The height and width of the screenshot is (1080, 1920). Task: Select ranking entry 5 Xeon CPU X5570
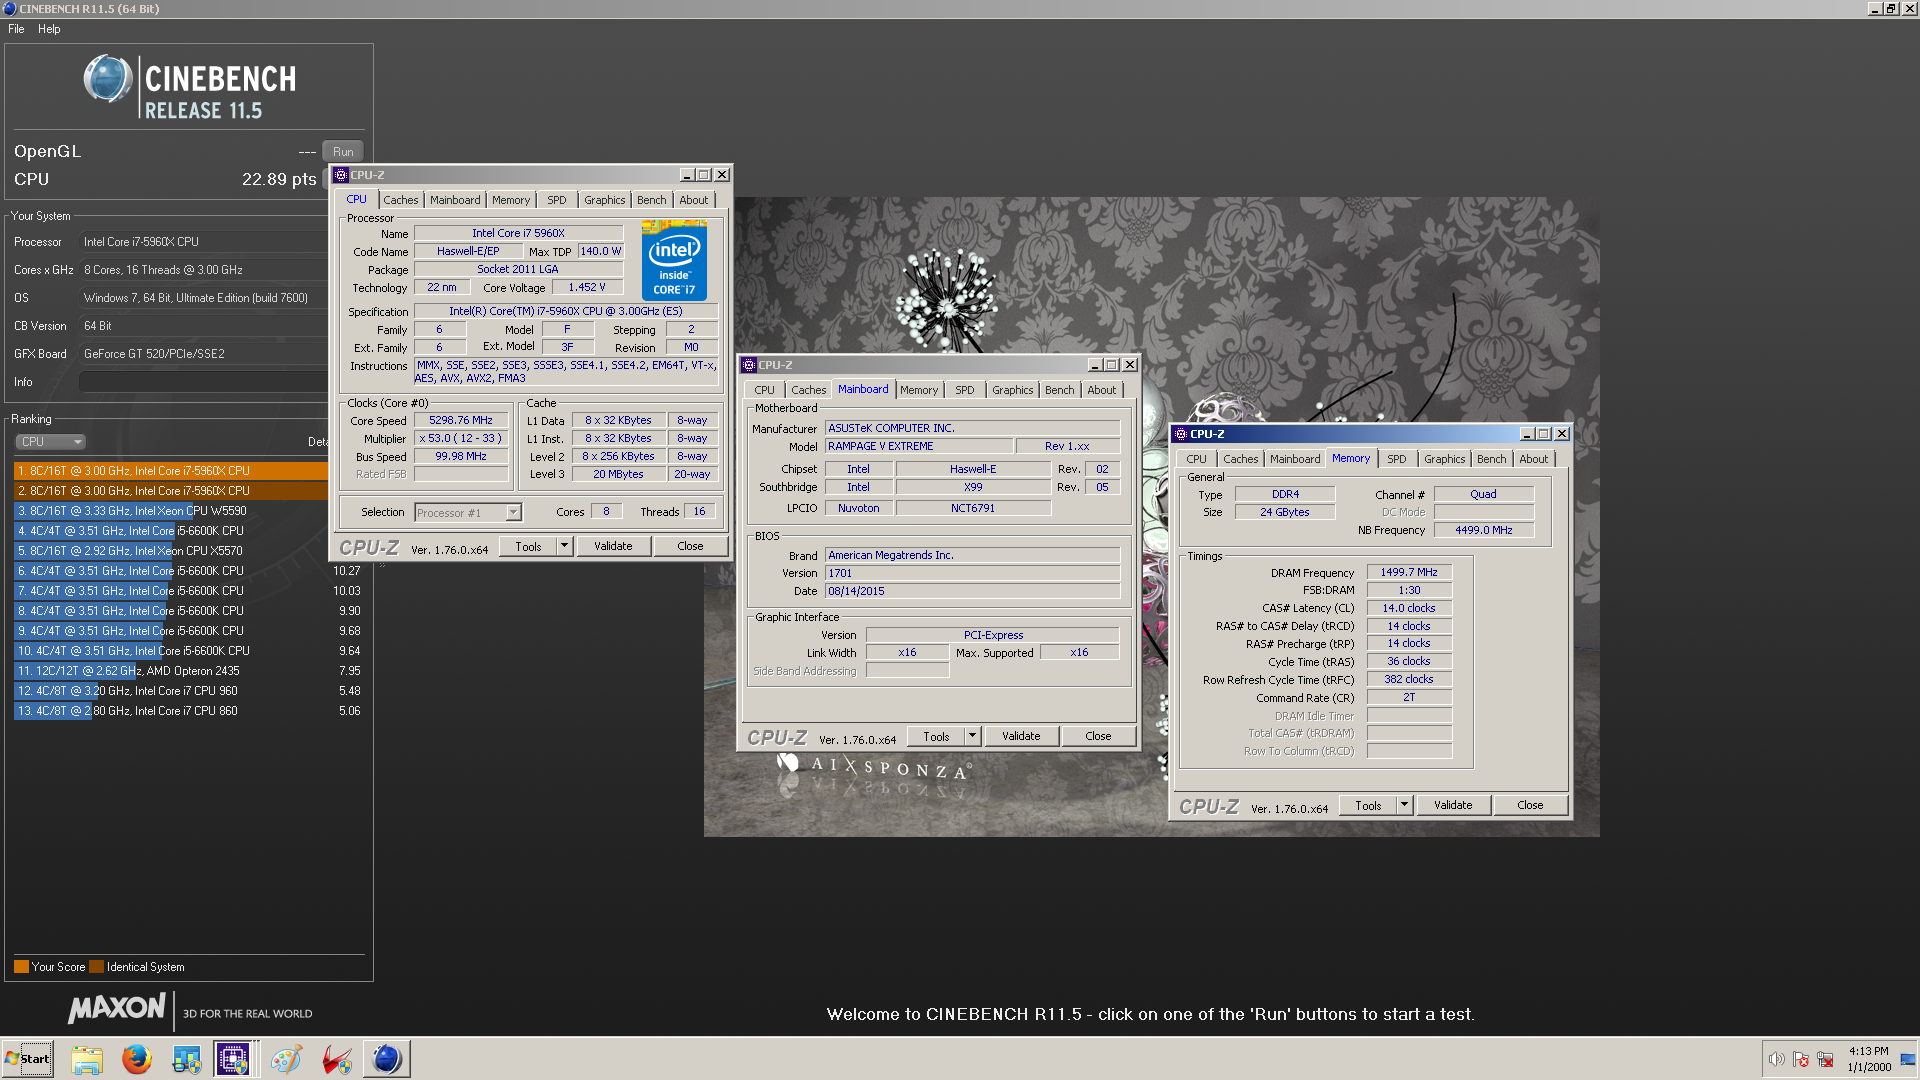171,551
